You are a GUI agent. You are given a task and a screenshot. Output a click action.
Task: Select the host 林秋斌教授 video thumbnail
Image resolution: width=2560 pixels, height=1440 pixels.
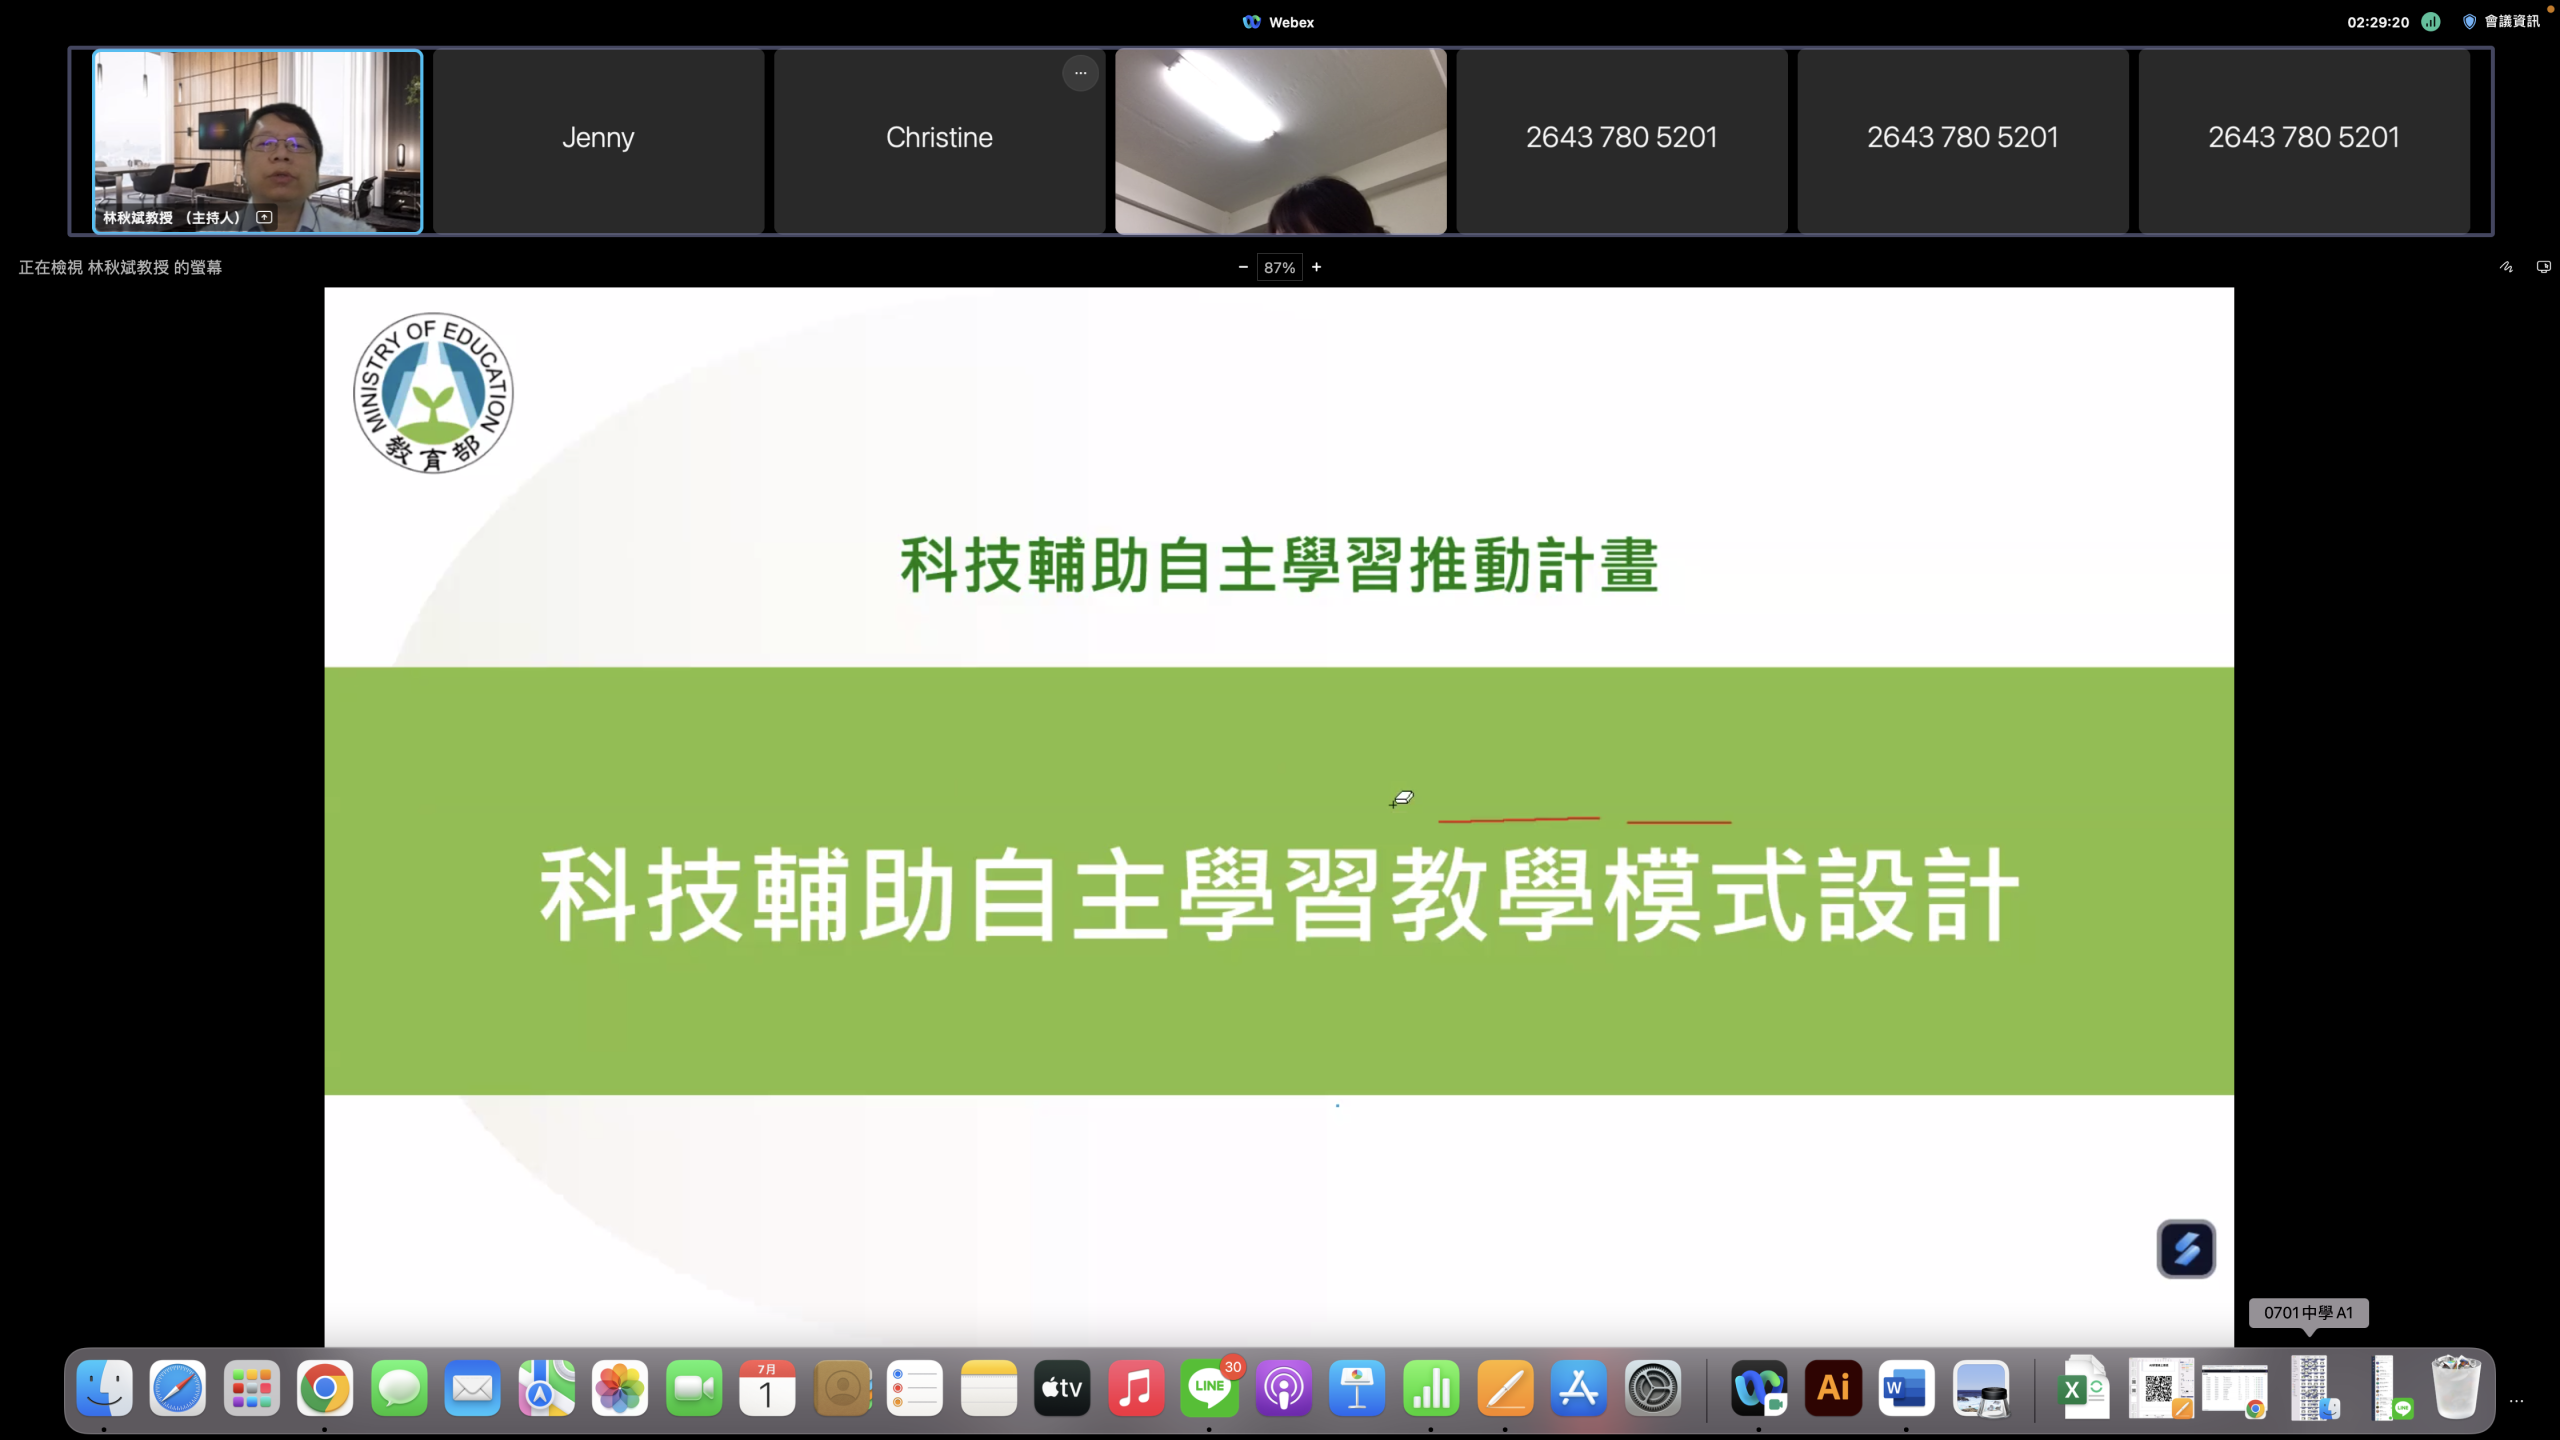coord(258,140)
